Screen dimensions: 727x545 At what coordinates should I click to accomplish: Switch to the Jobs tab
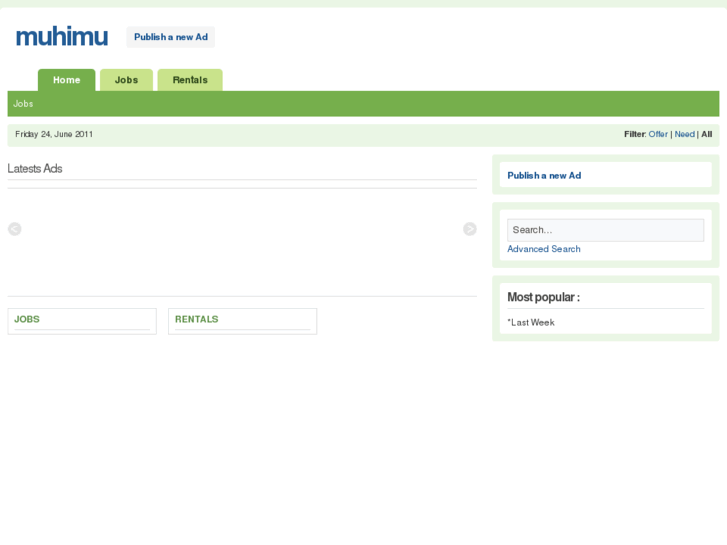tap(126, 80)
